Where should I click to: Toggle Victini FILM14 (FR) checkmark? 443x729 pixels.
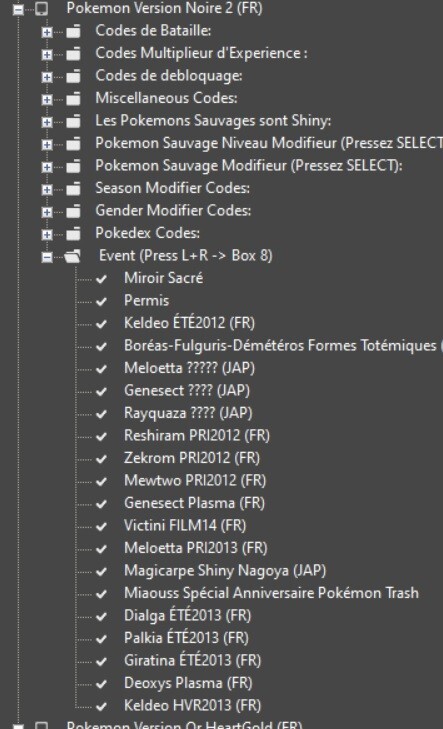(x=101, y=526)
